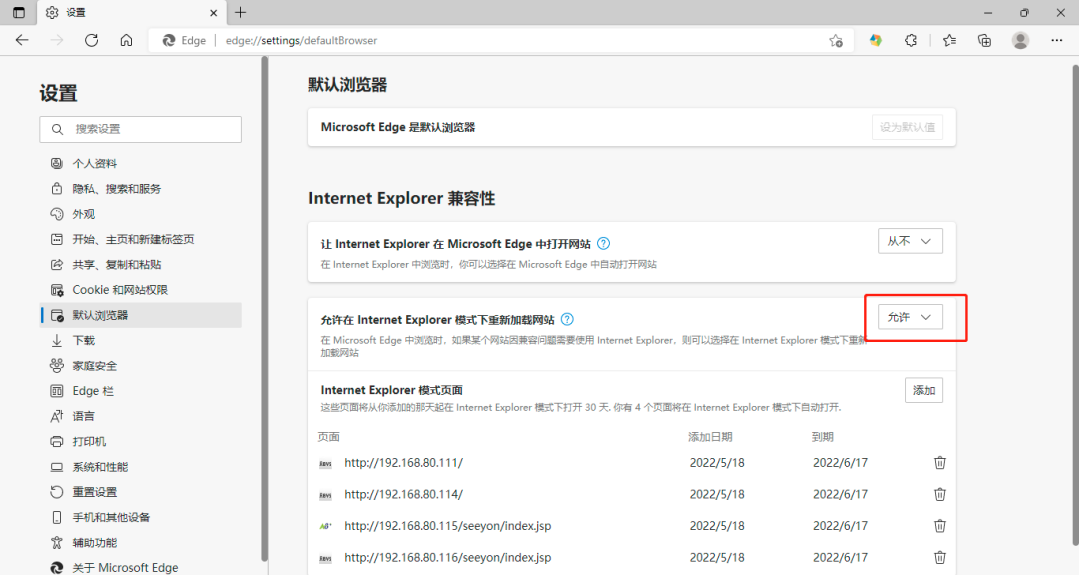The image size is (1079, 575).
Task: Open 外观 settings
Action: point(141,214)
